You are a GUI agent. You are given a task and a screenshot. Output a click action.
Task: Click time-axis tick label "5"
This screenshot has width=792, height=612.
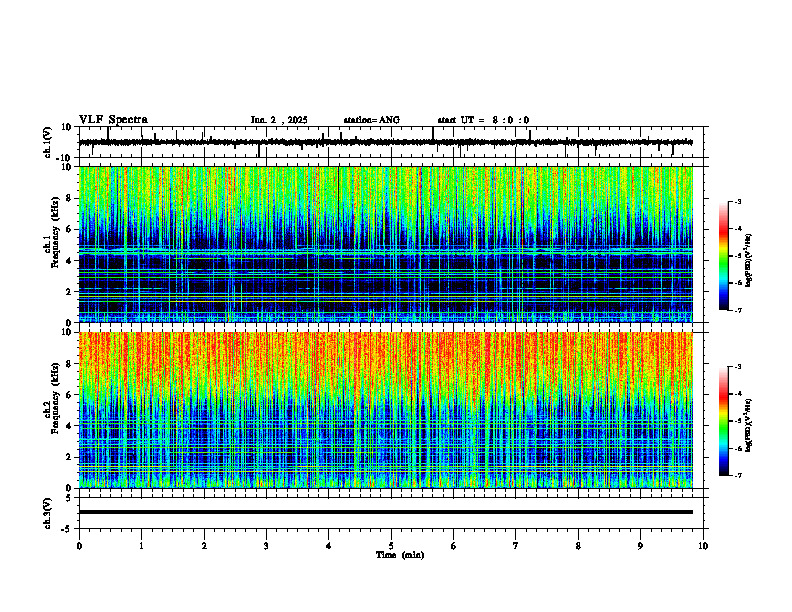click(x=391, y=546)
